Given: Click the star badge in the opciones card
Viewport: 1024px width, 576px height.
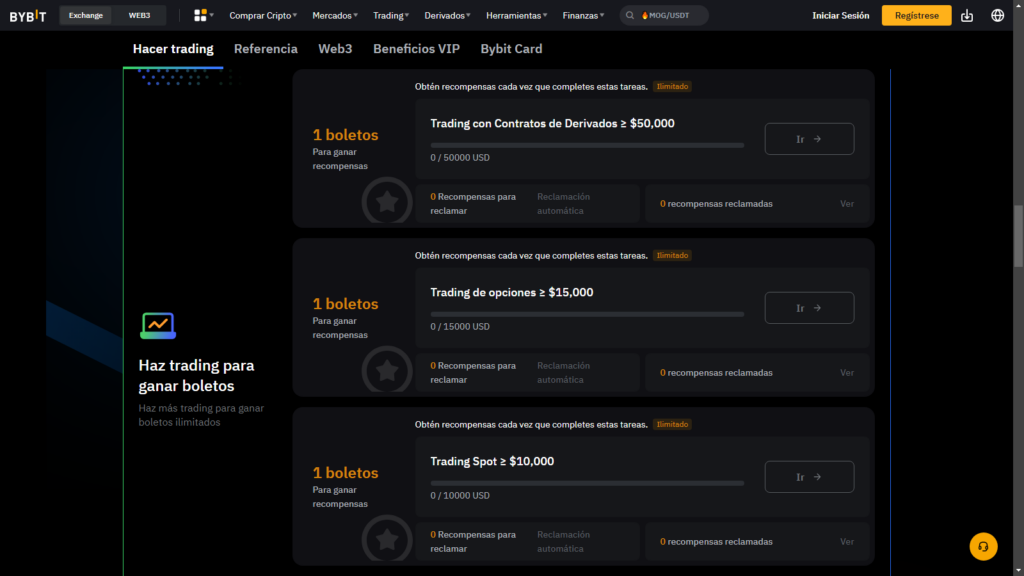Looking at the screenshot, I should pyautogui.click(x=387, y=370).
